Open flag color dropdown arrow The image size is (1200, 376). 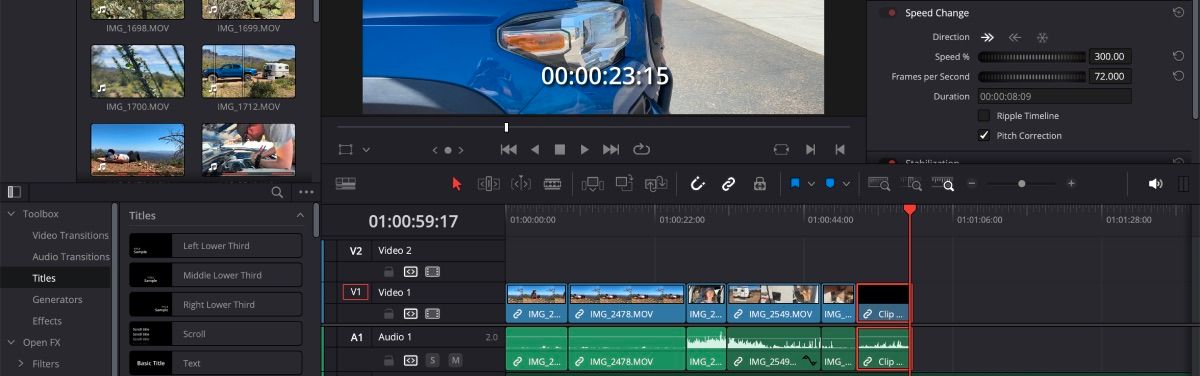(811, 184)
